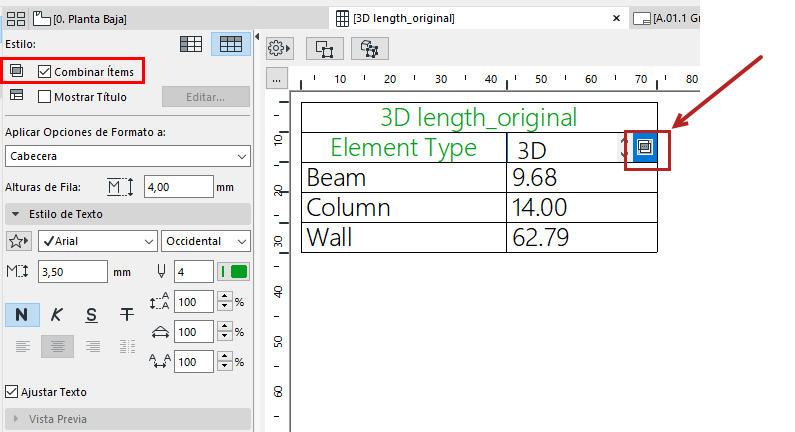This screenshot has height=432, width=795.
Task: Apply bold (N) text style
Action: click(22, 314)
